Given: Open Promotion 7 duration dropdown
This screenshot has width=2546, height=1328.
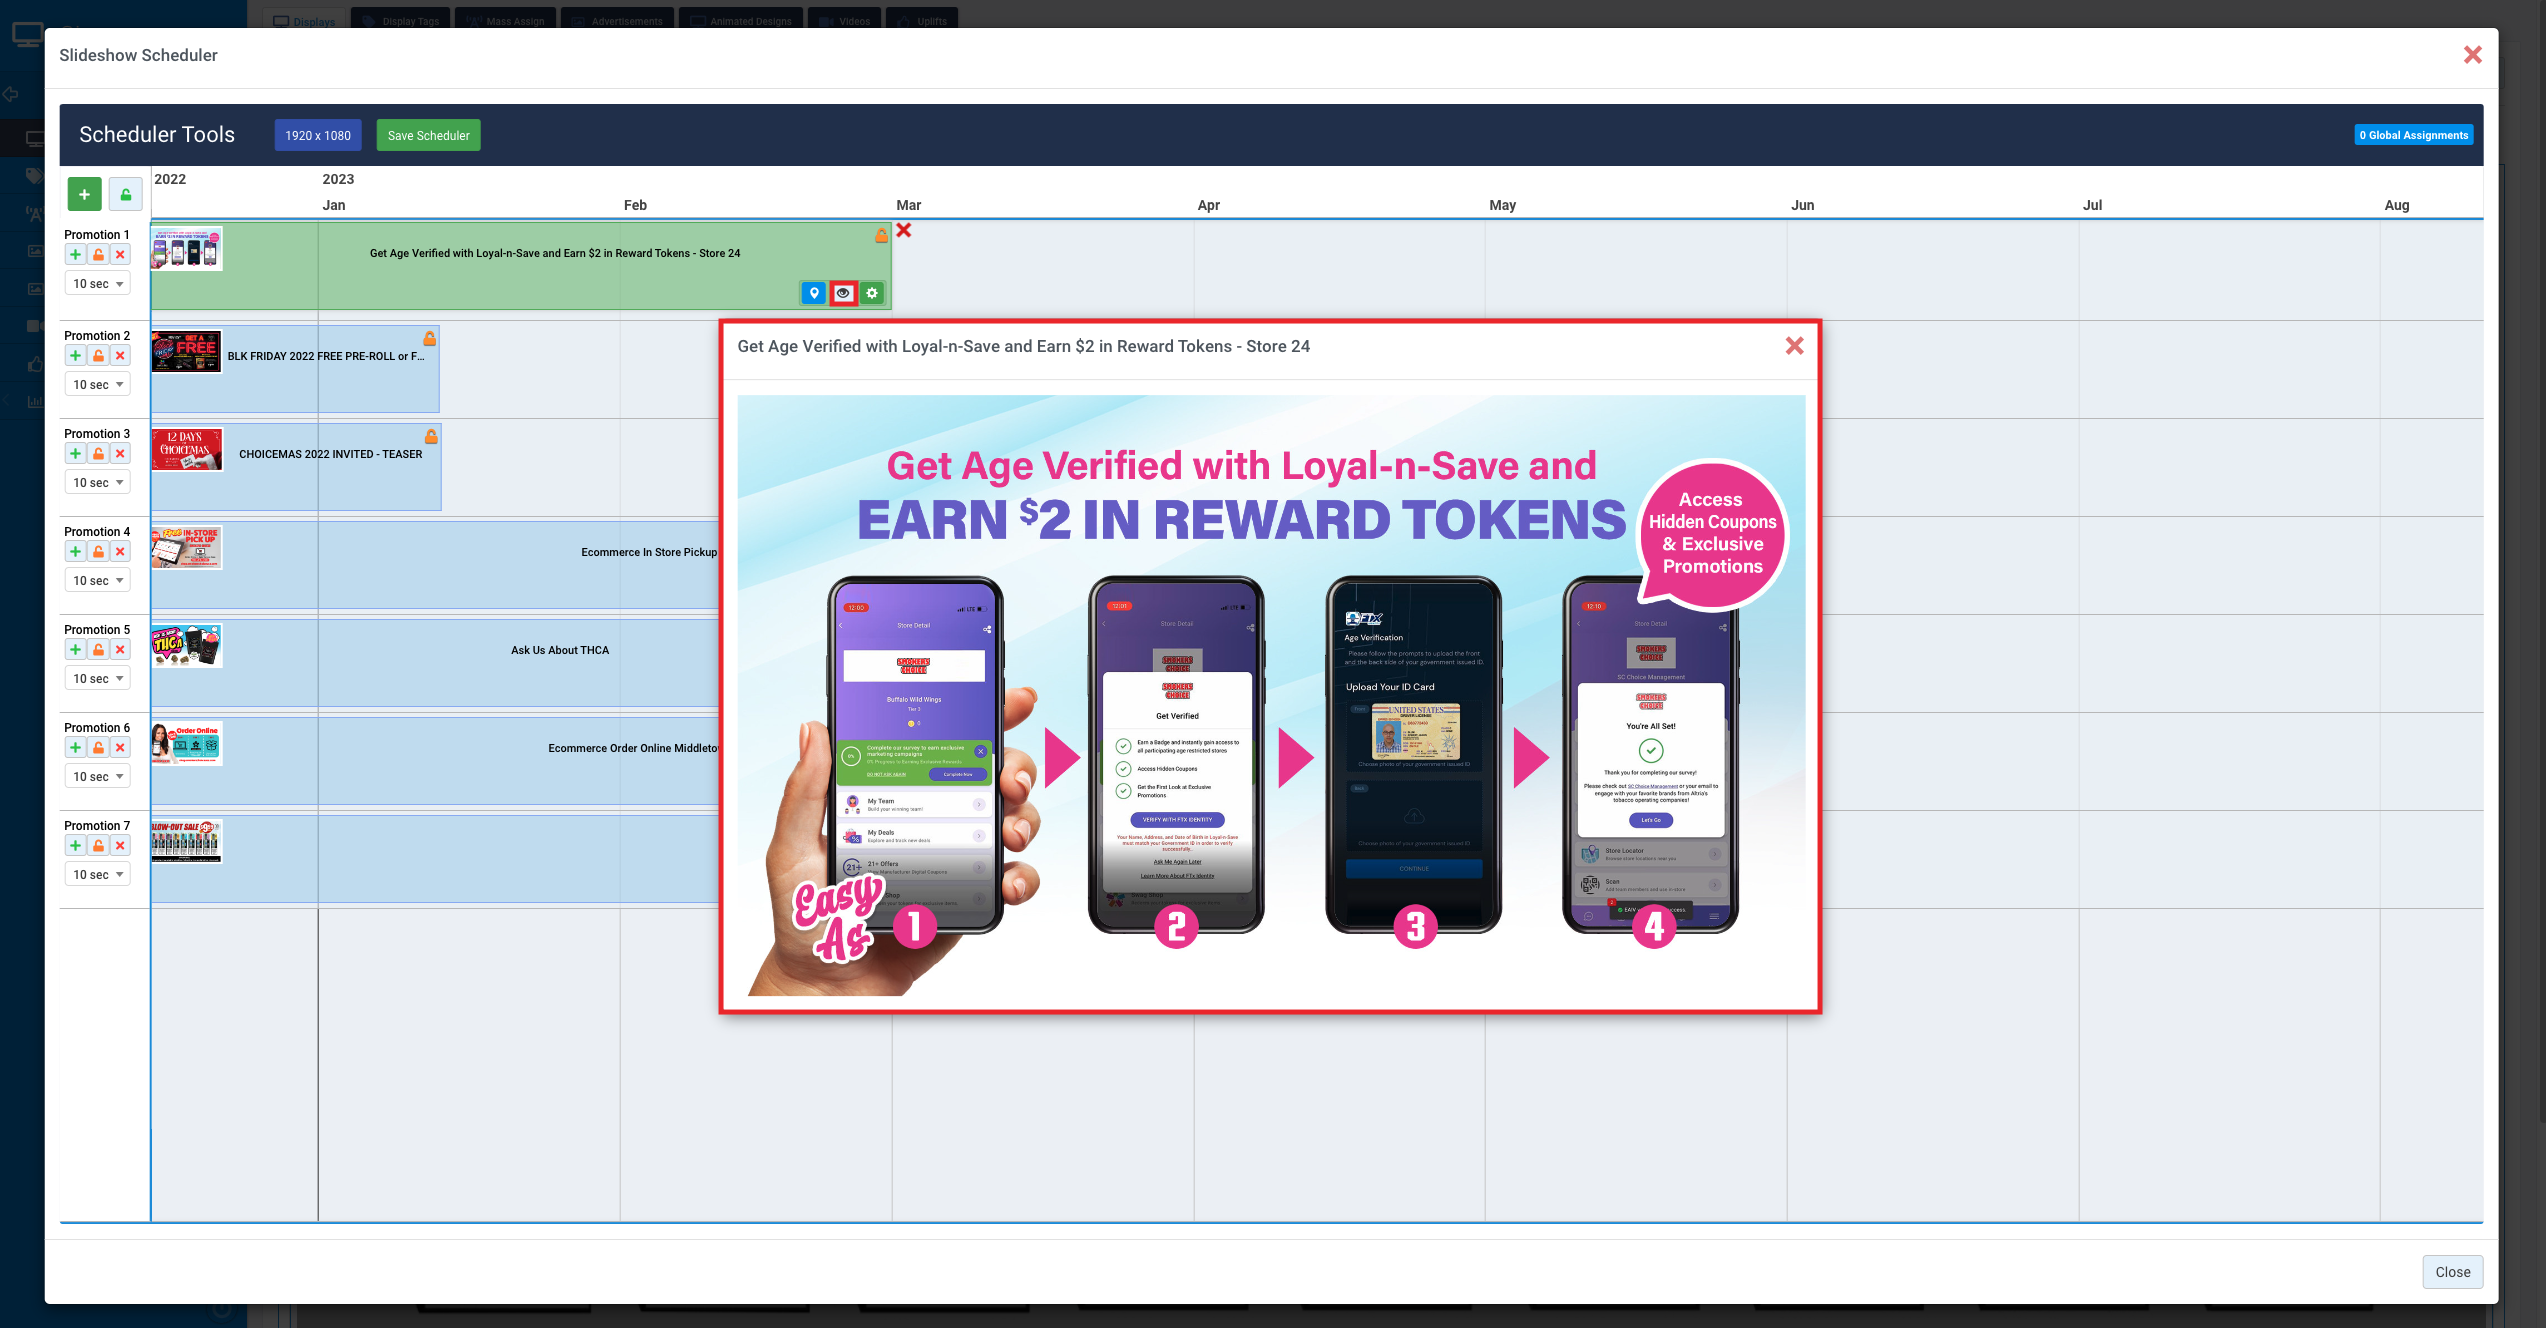Looking at the screenshot, I should click(x=98, y=875).
